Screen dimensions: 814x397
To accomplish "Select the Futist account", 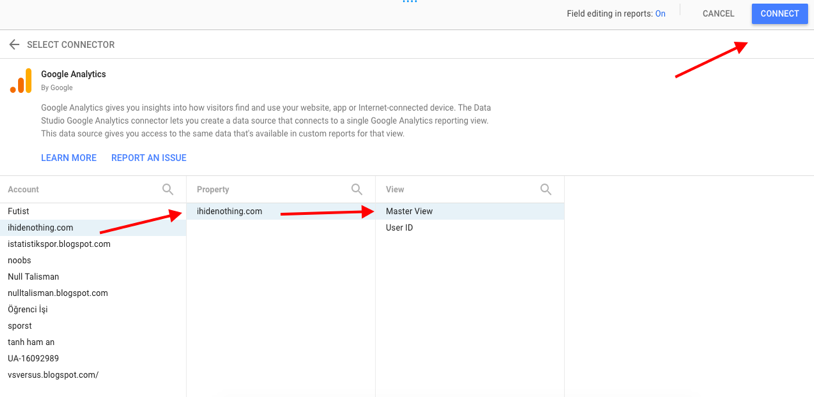I will click(x=93, y=211).
